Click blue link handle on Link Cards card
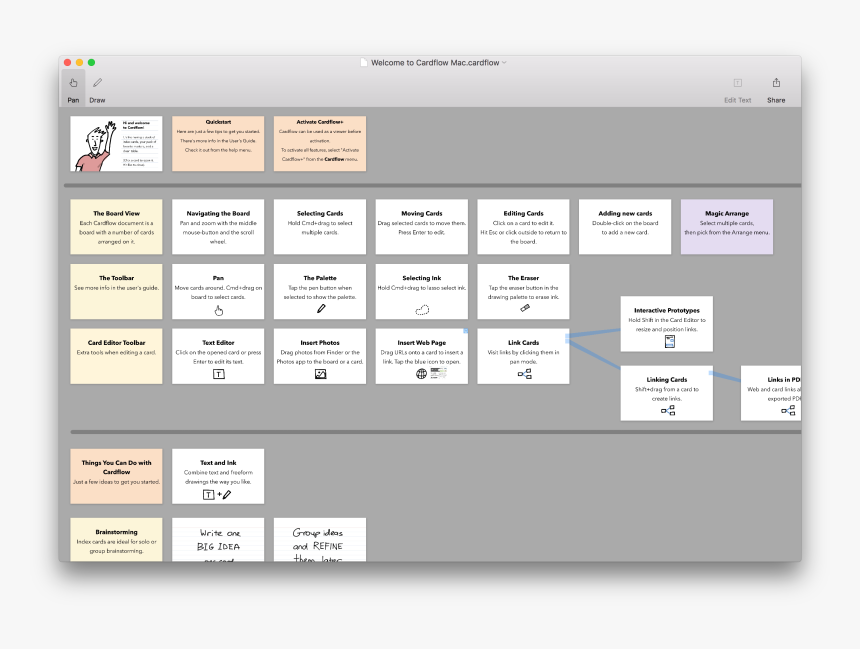860x649 pixels. pos(567,338)
